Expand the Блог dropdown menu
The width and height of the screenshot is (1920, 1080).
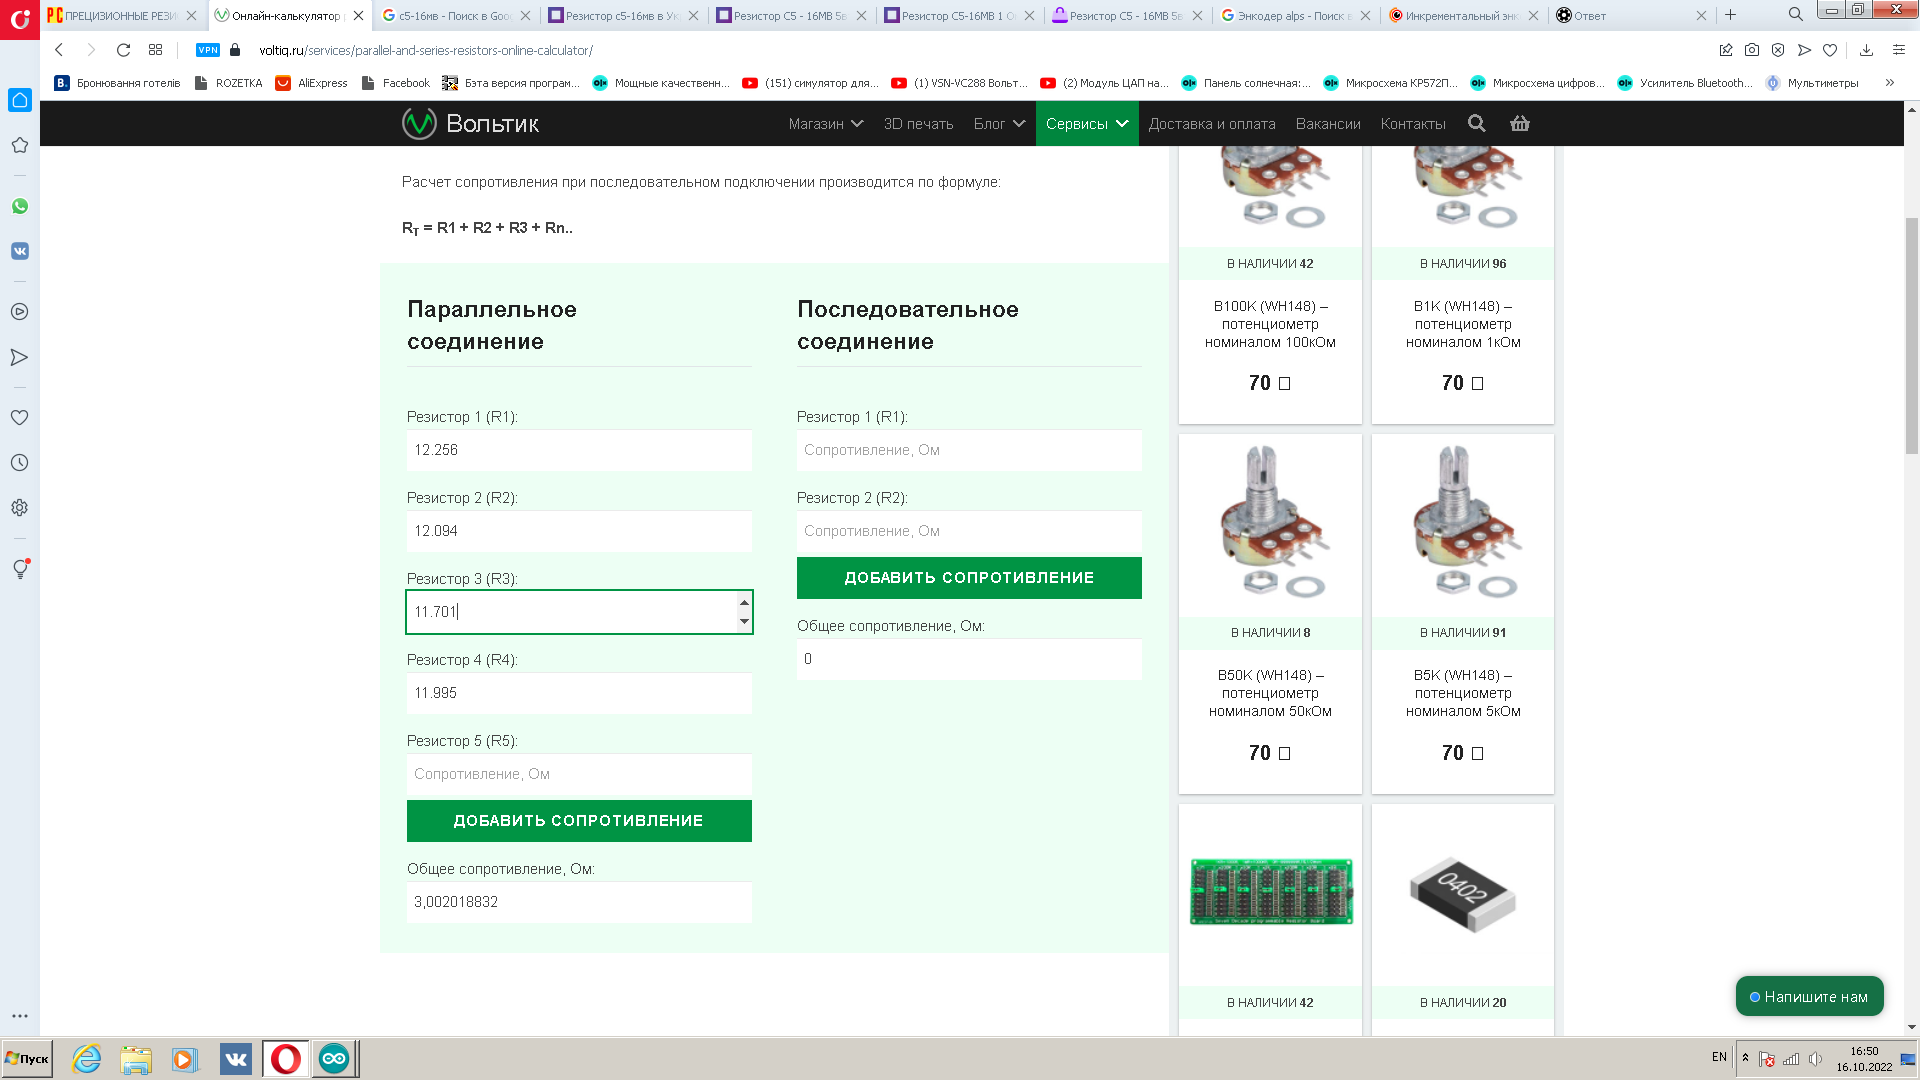(999, 124)
